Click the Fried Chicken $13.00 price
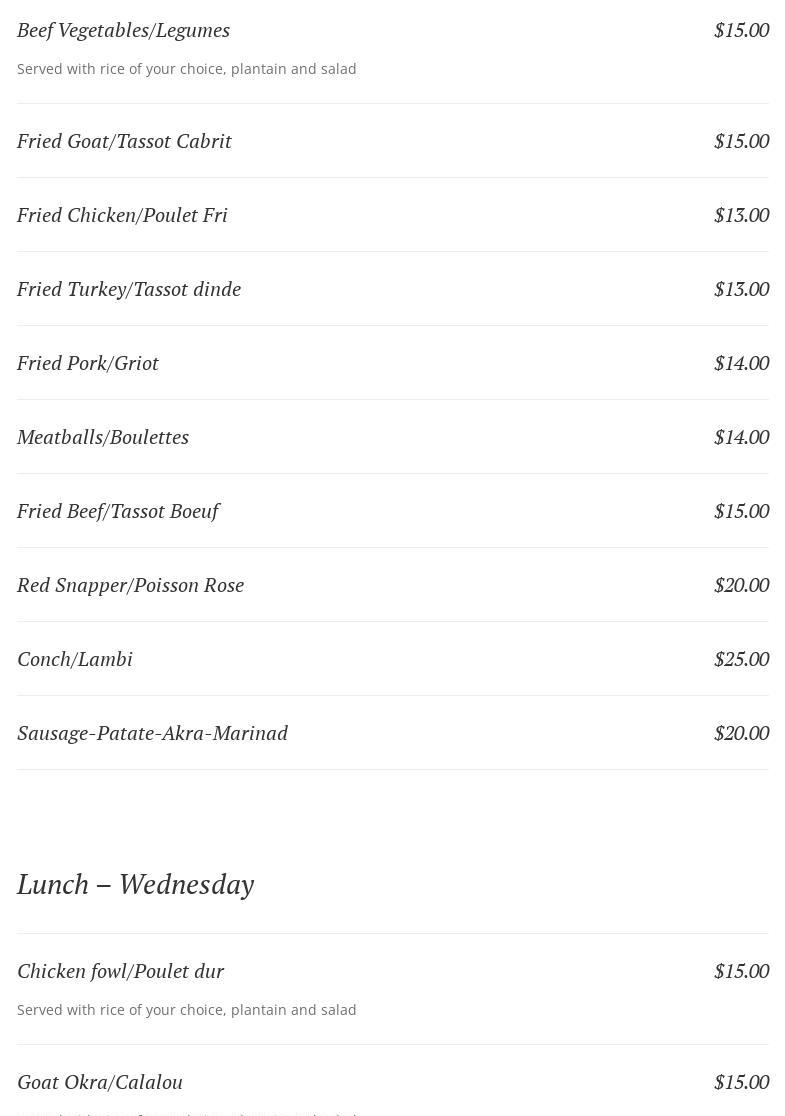The image size is (785, 1116). tap(741, 215)
